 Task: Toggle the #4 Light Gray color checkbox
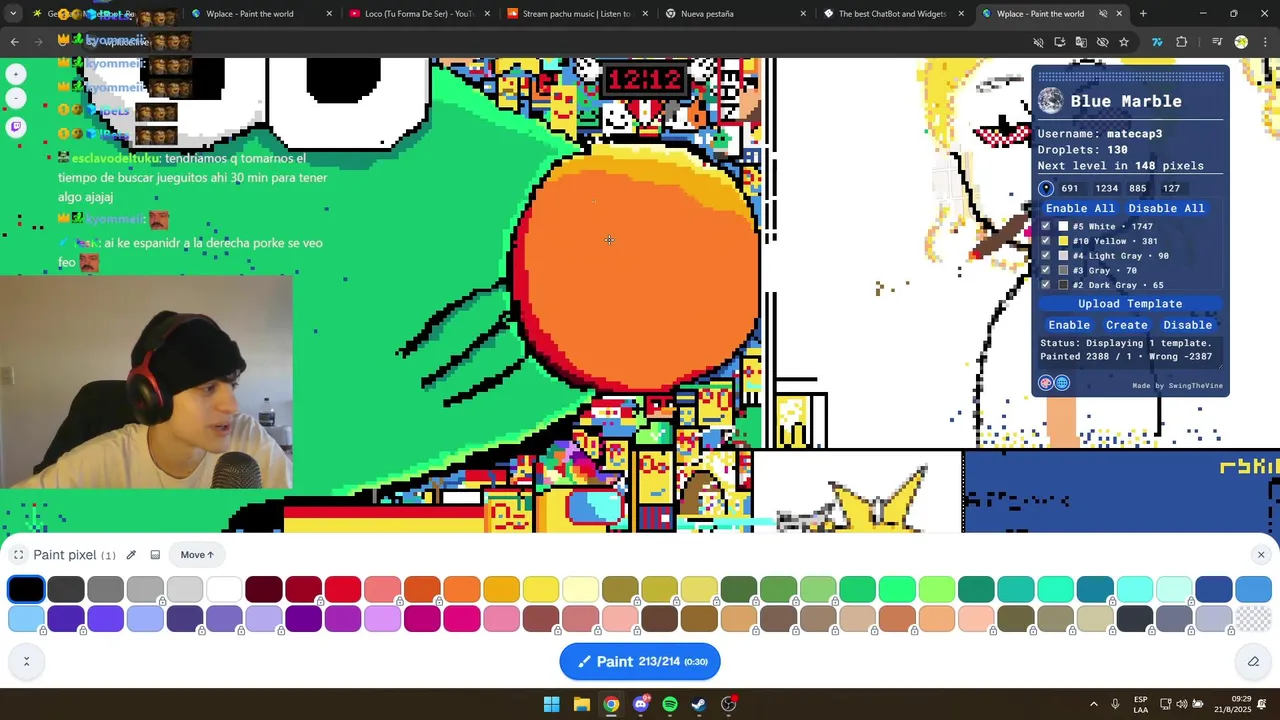[x=1046, y=256]
